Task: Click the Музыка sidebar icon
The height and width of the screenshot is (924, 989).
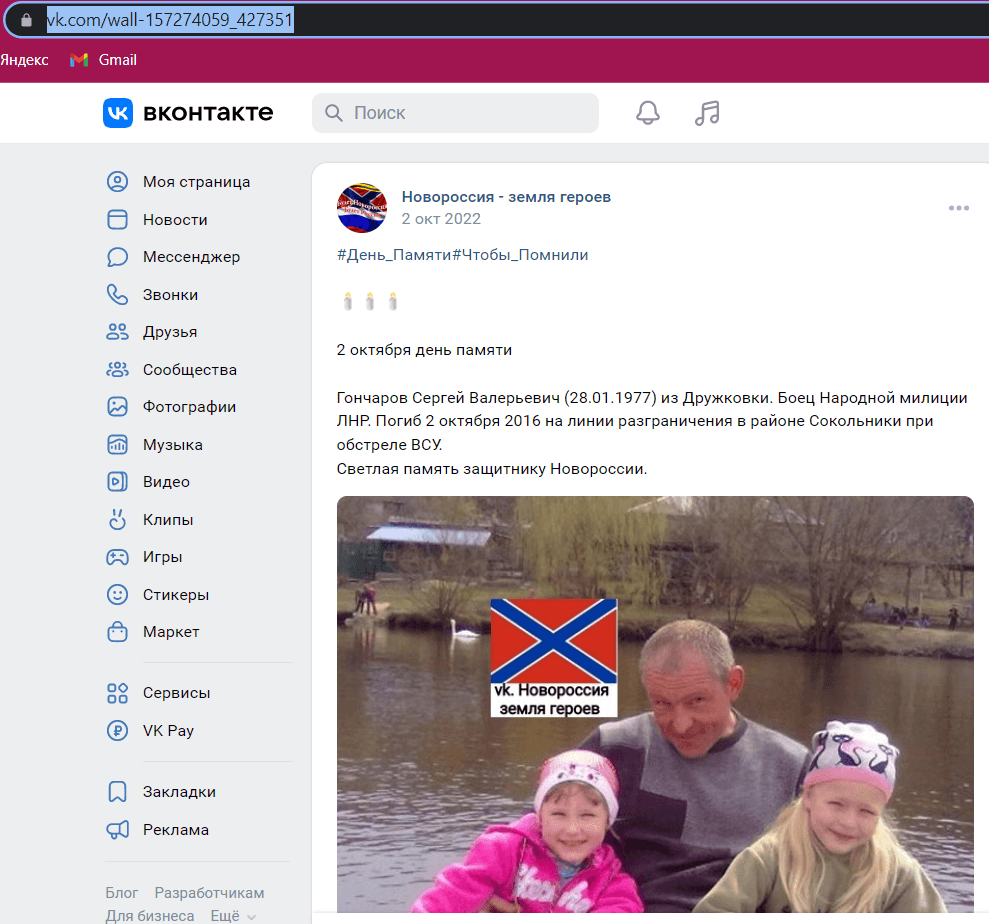Action: (x=117, y=445)
